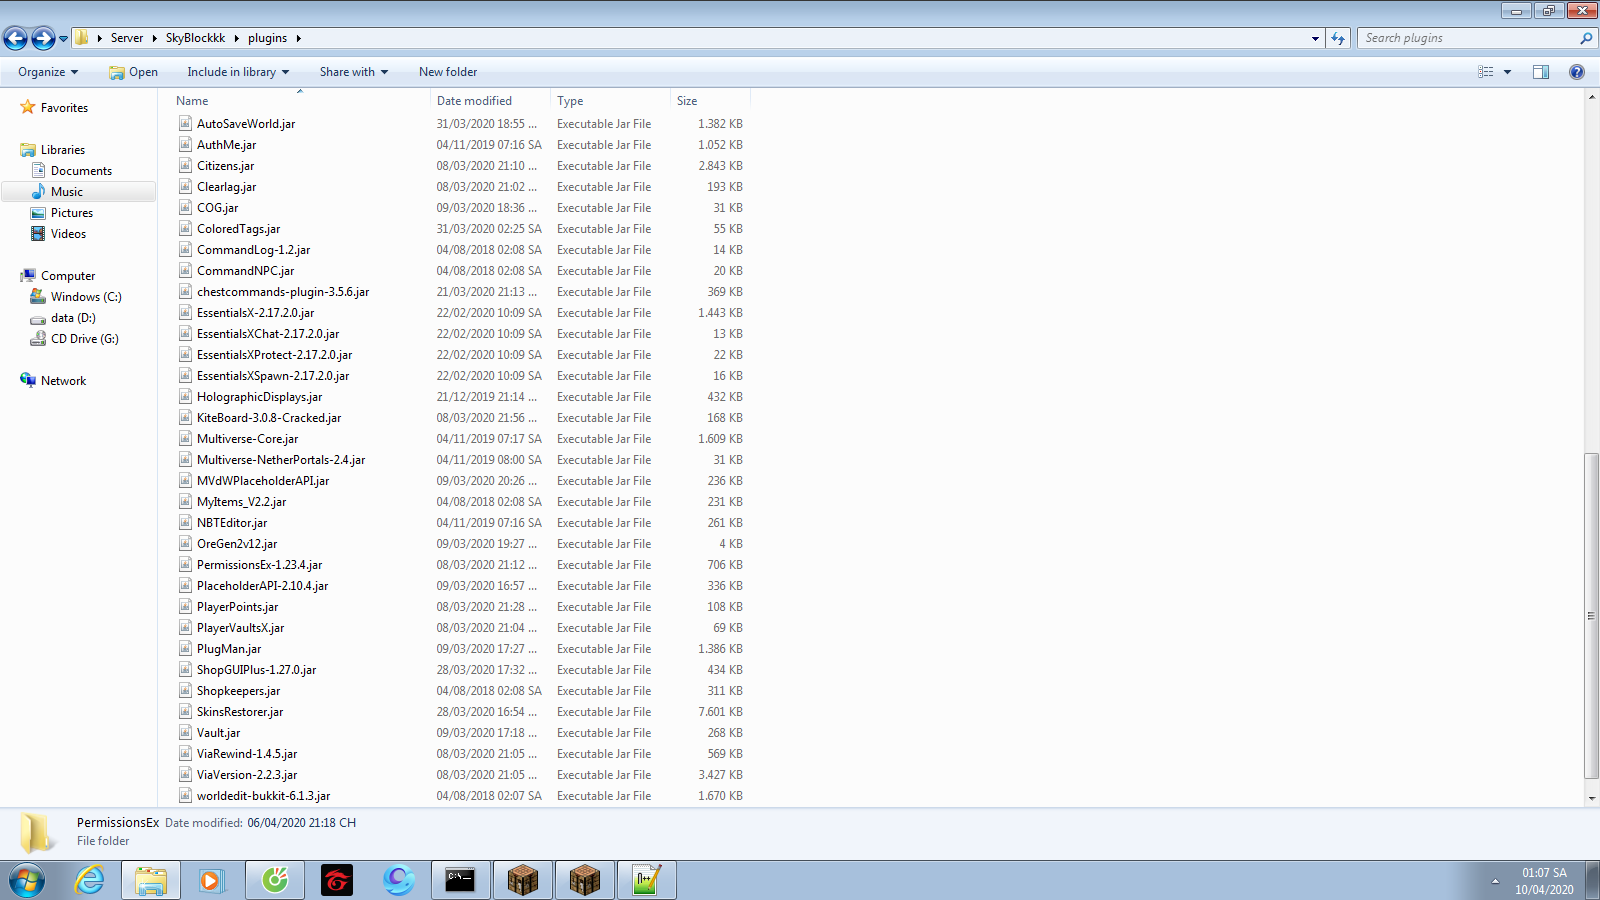This screenshot has width=1600, height=900.
Task: Select the ColoredTags.jar file icon
Action: point(185,229)
